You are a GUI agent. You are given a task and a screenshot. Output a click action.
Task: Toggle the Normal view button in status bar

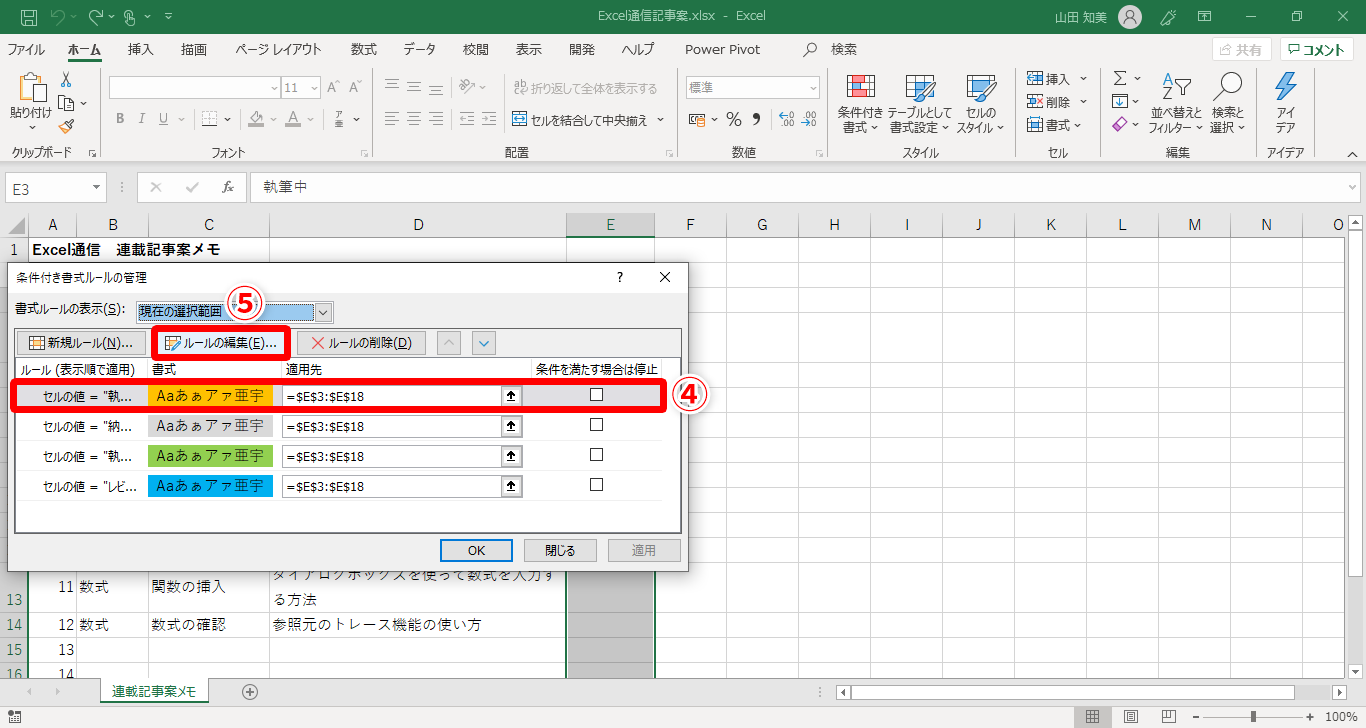[1093, 717]
